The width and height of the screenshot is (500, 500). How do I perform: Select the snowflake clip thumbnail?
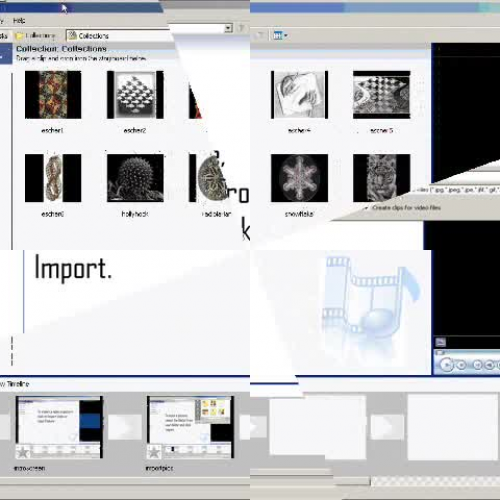(299, 178)
